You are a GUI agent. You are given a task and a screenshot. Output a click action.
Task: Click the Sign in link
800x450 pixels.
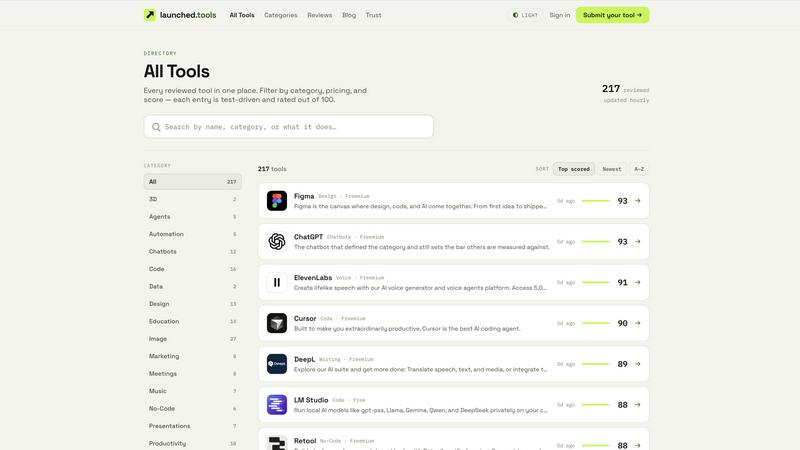tap(560, 15)
